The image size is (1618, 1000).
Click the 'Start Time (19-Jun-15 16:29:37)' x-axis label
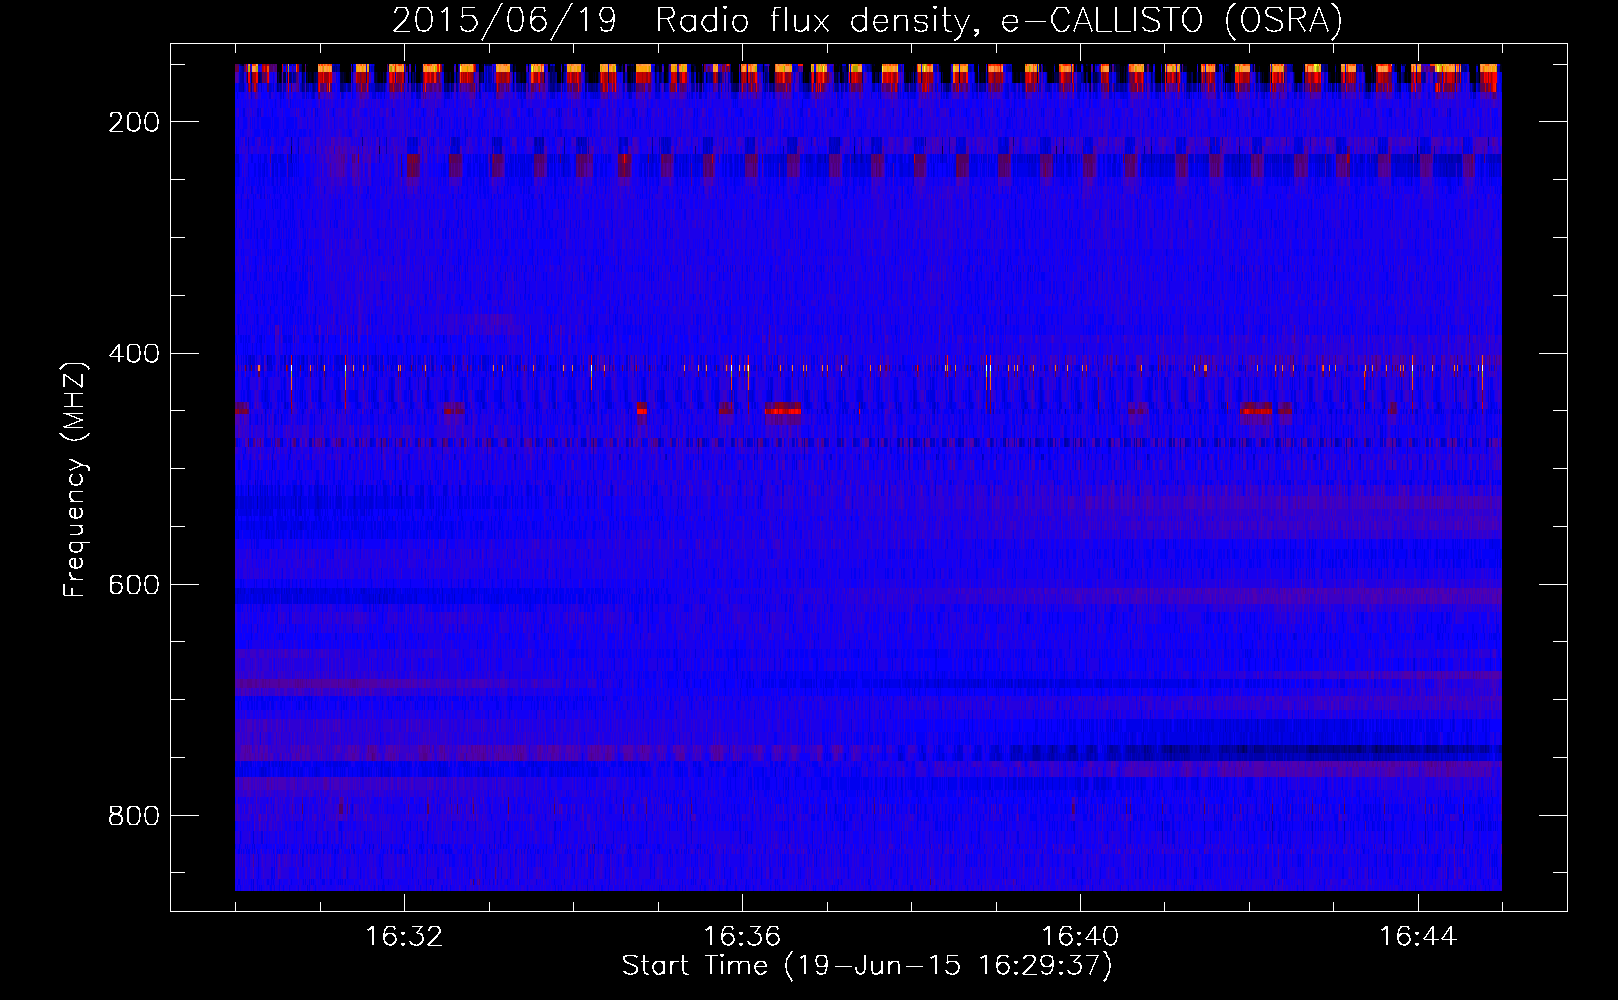point(867,966)
